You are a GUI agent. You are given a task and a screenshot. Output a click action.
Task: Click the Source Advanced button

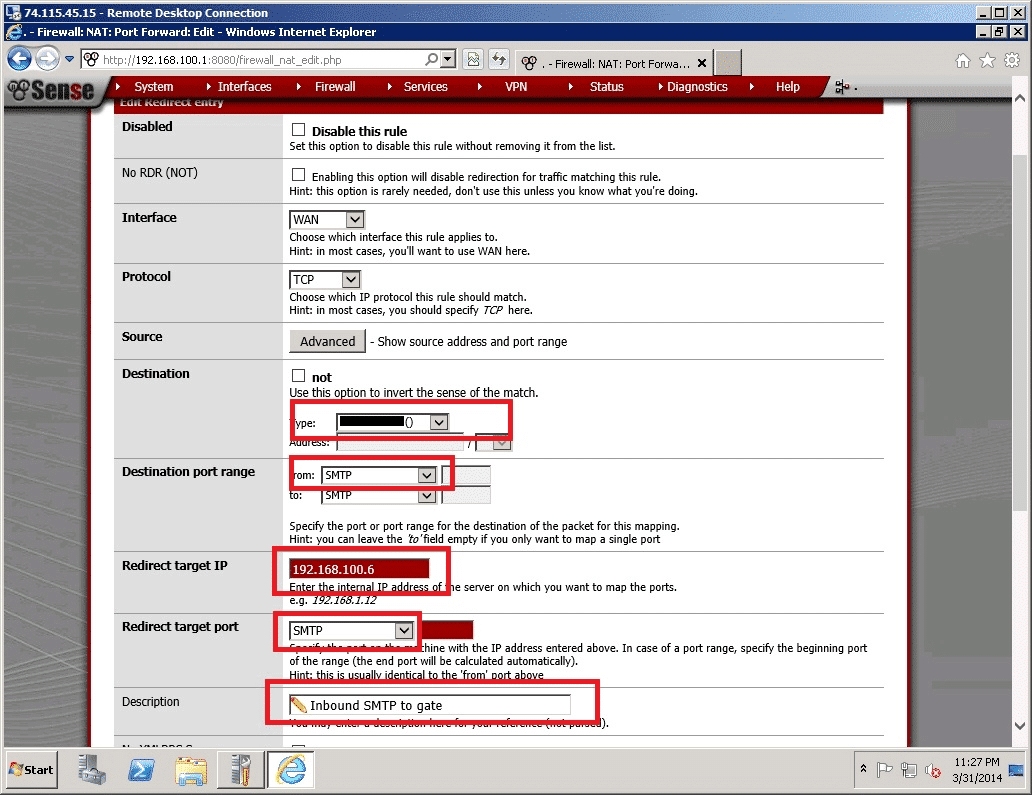[327, 341]
